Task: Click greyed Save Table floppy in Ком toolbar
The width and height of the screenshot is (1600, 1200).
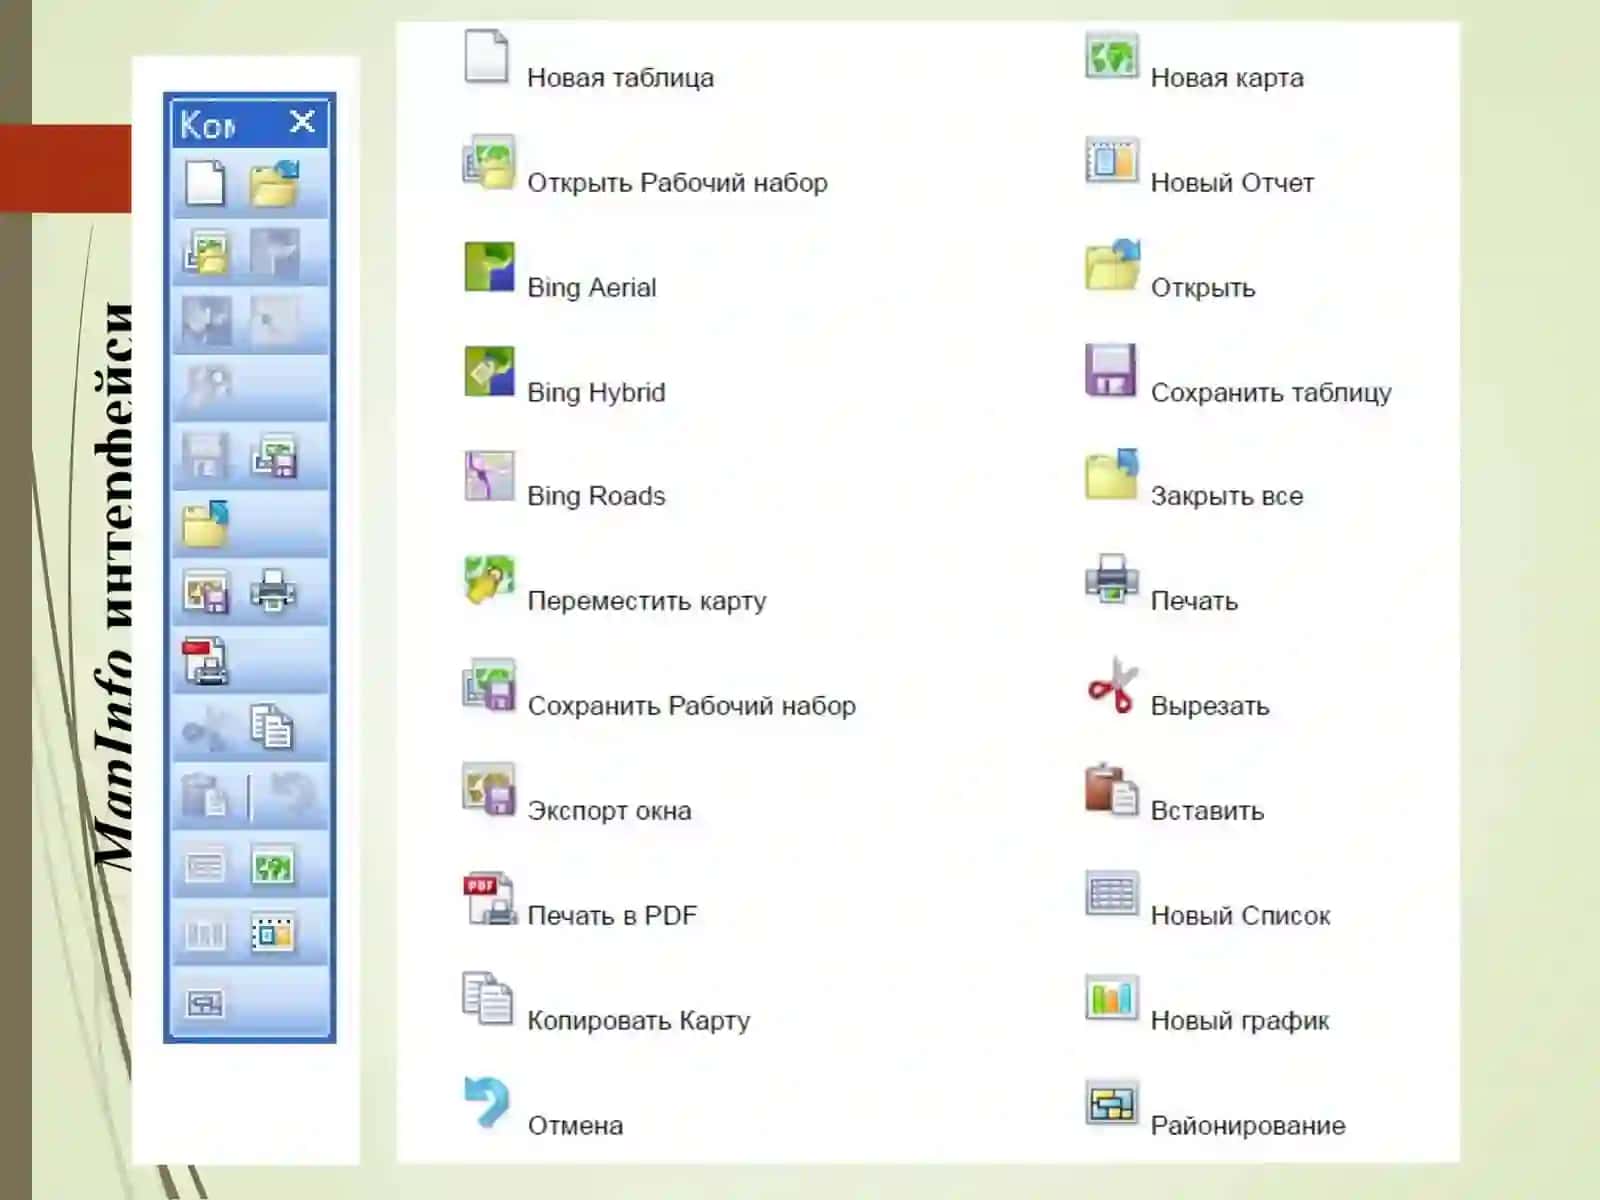Action: [206, 456]
